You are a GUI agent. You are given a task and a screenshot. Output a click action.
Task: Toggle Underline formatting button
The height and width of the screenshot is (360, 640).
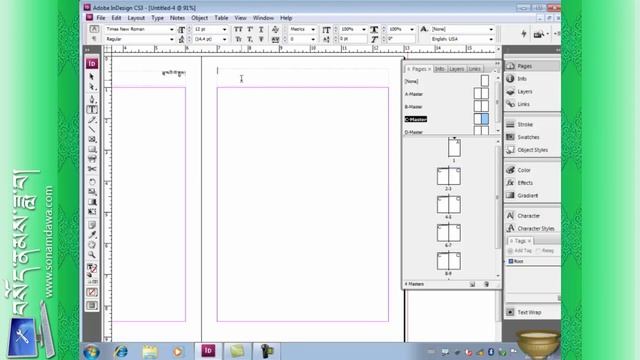point(261,29)
